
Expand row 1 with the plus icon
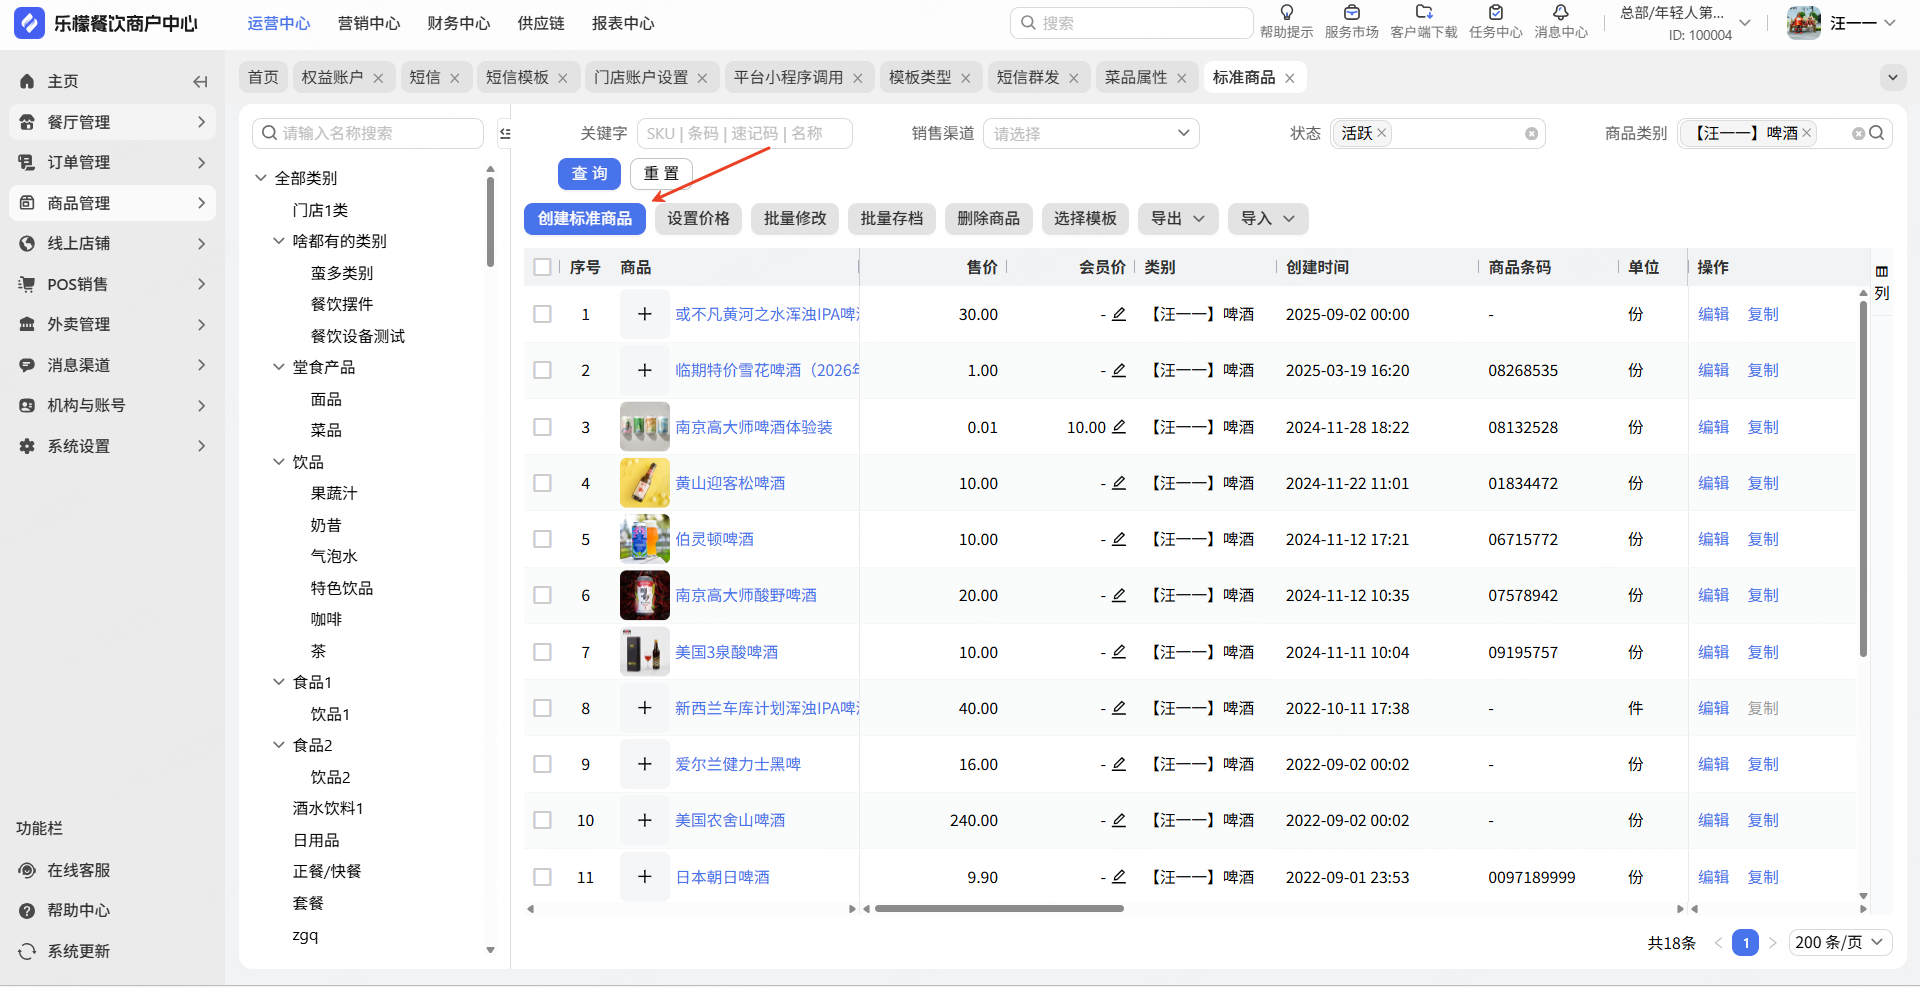(645, 314)
